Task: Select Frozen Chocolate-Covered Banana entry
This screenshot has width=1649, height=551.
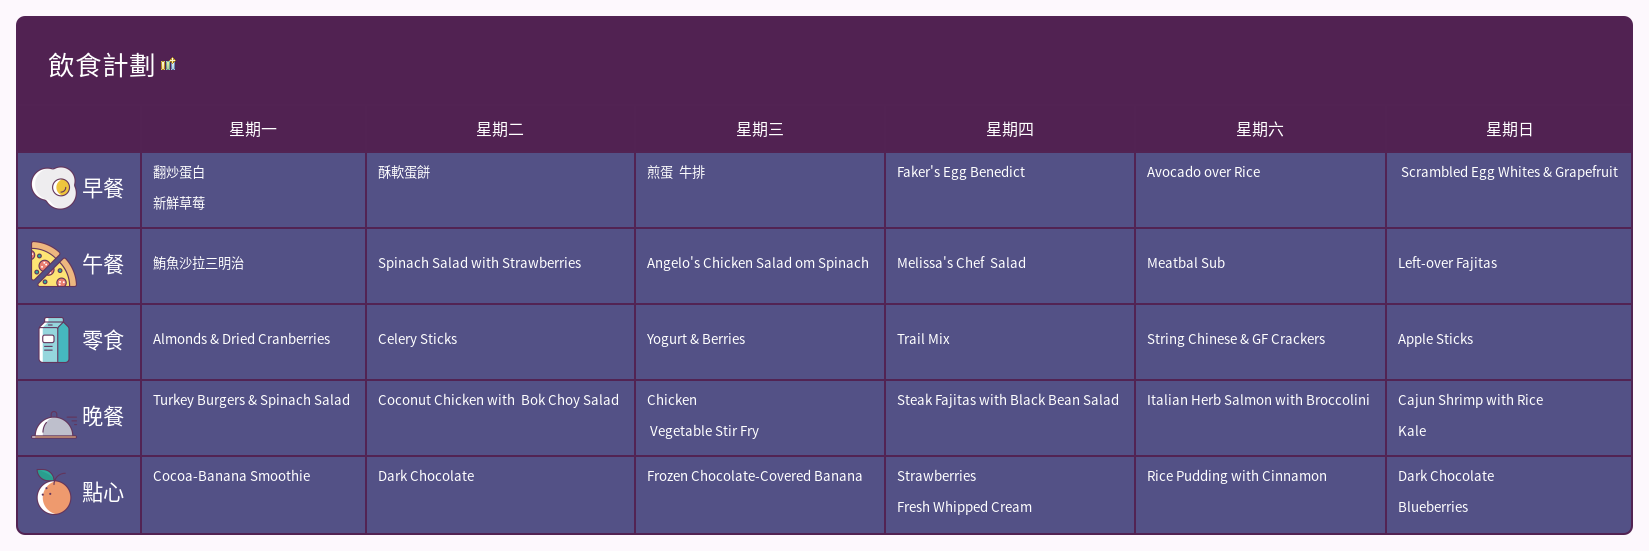Action: pyautogui.click(x=754, y=476)
